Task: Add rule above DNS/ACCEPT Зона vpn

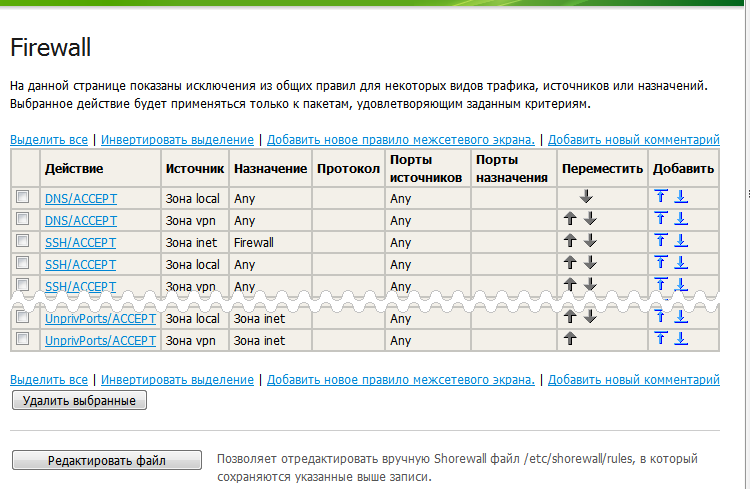Action: pyautogui.click(x=661, y=219)
